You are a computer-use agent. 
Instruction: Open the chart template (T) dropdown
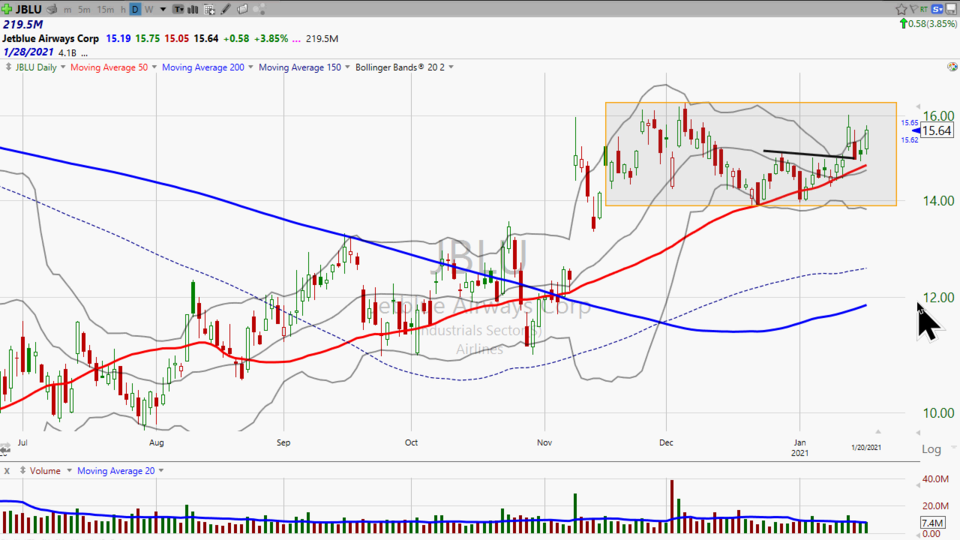[178, 9]
